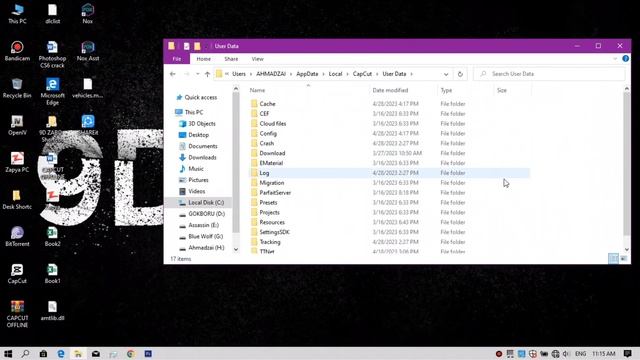Click CapCut in the address path
The image size is (640, 360).
pos(362,74)
